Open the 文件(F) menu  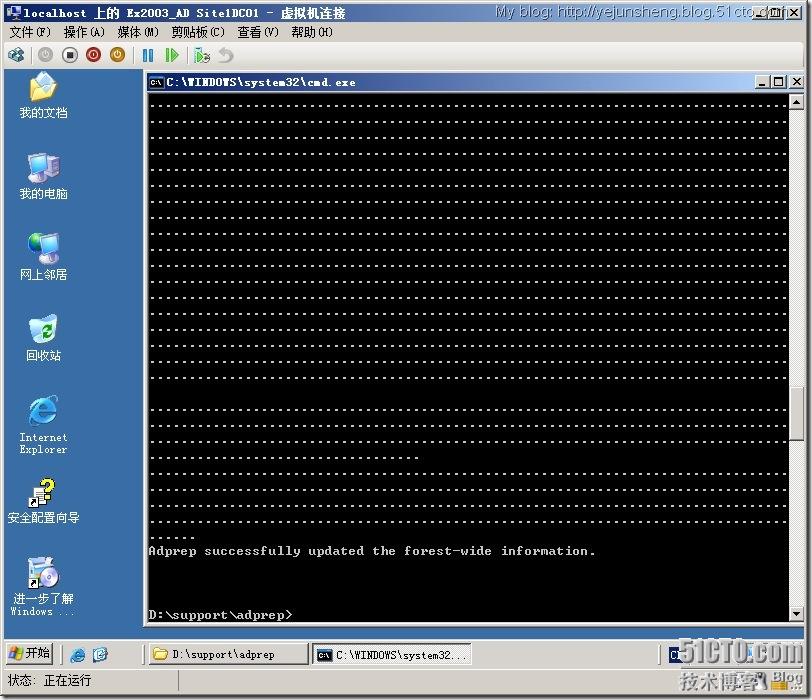pos(30,32)
